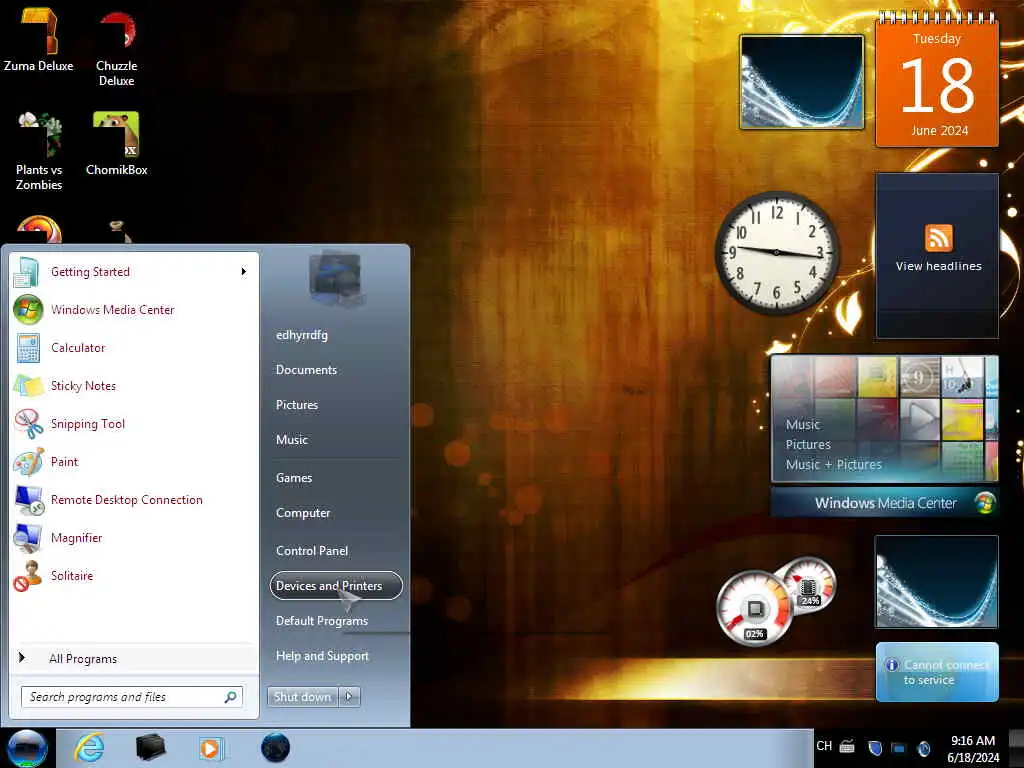Expand the Getting Started submenu arrow
The height and width of the screenshot is (768, 1024).
[244, 272]
